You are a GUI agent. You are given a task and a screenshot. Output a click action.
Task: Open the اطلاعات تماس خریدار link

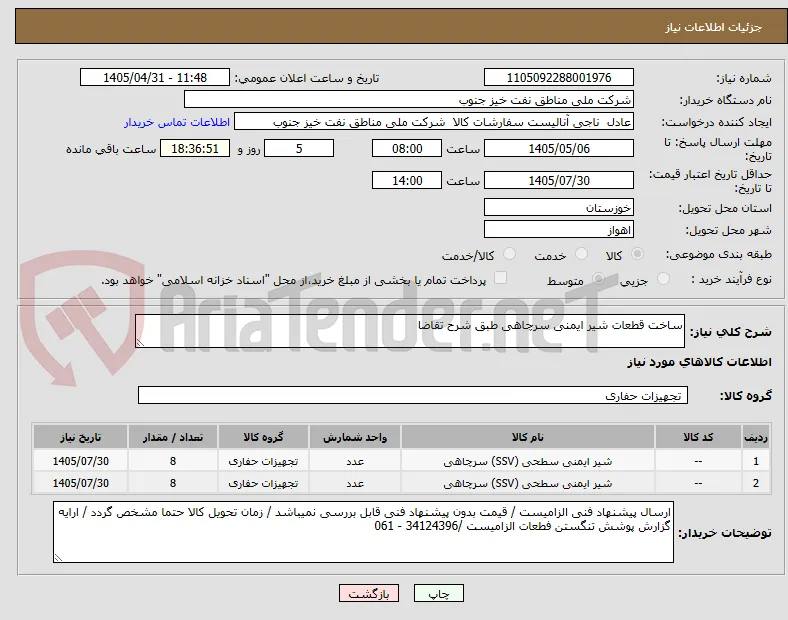tap(177, 122)
